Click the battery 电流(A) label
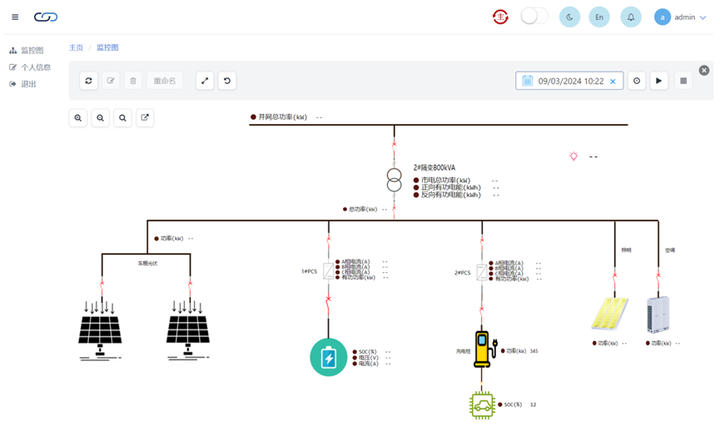 click(369, 364)
